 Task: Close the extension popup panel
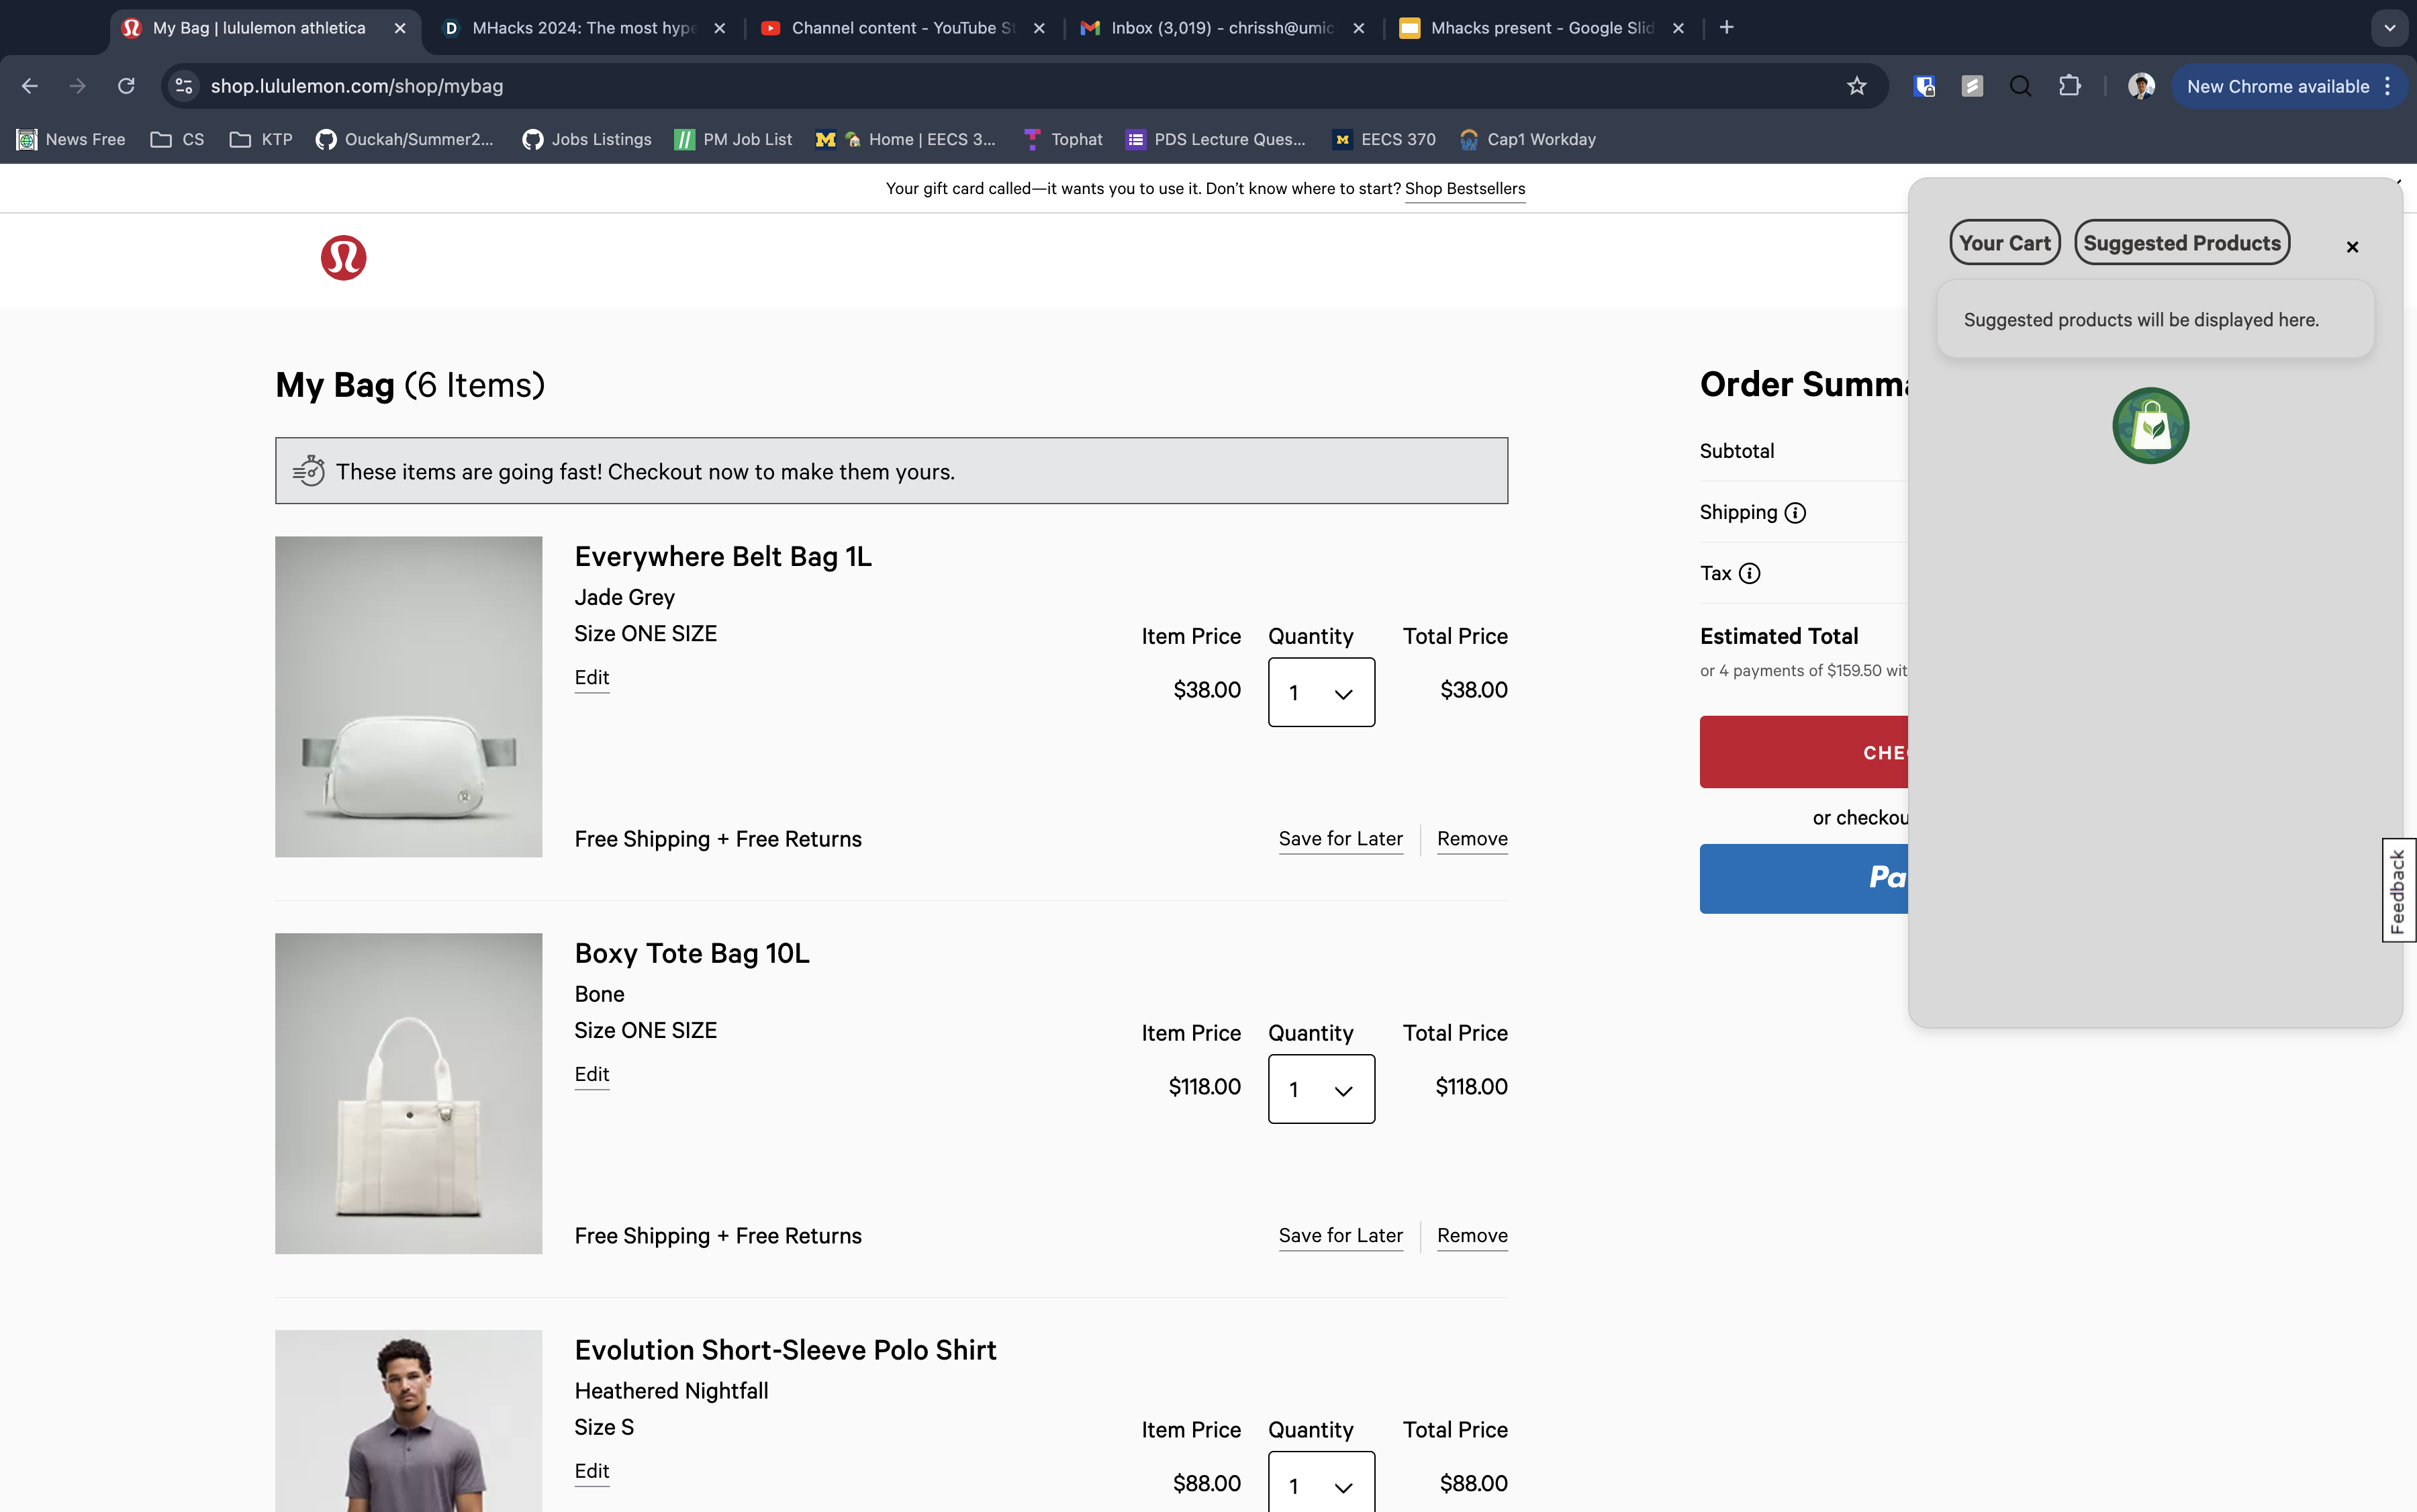click(2352, 247)
